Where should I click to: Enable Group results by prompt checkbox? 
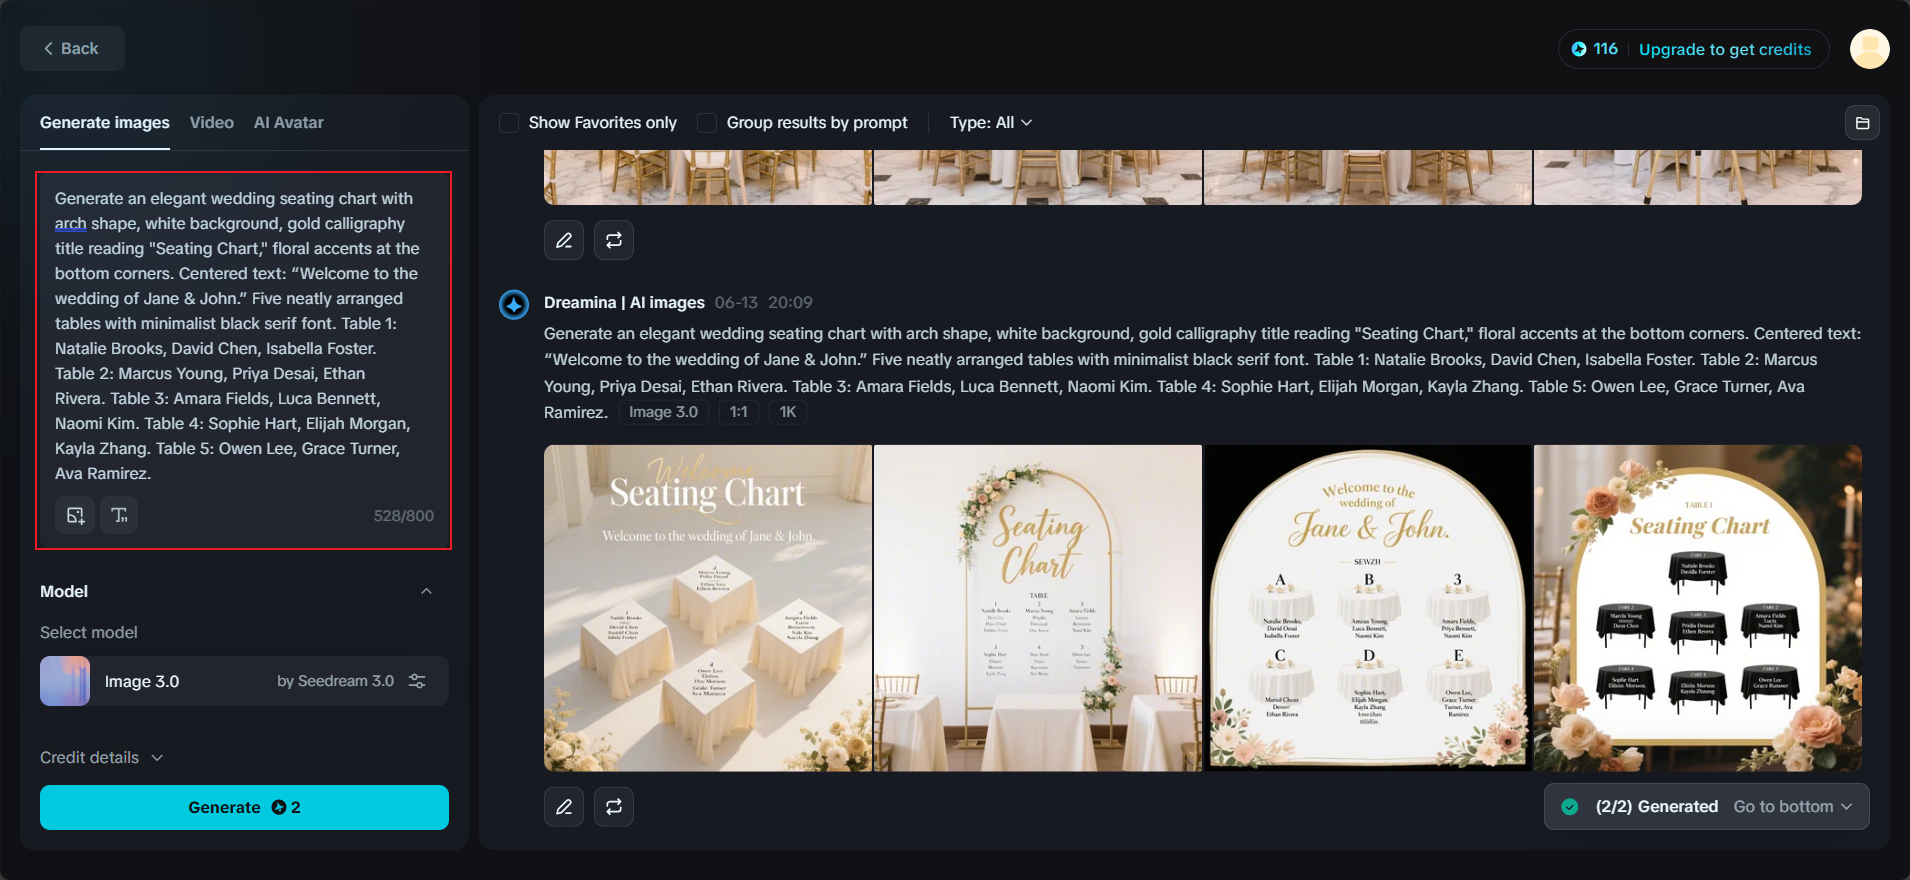click(707, 123)
